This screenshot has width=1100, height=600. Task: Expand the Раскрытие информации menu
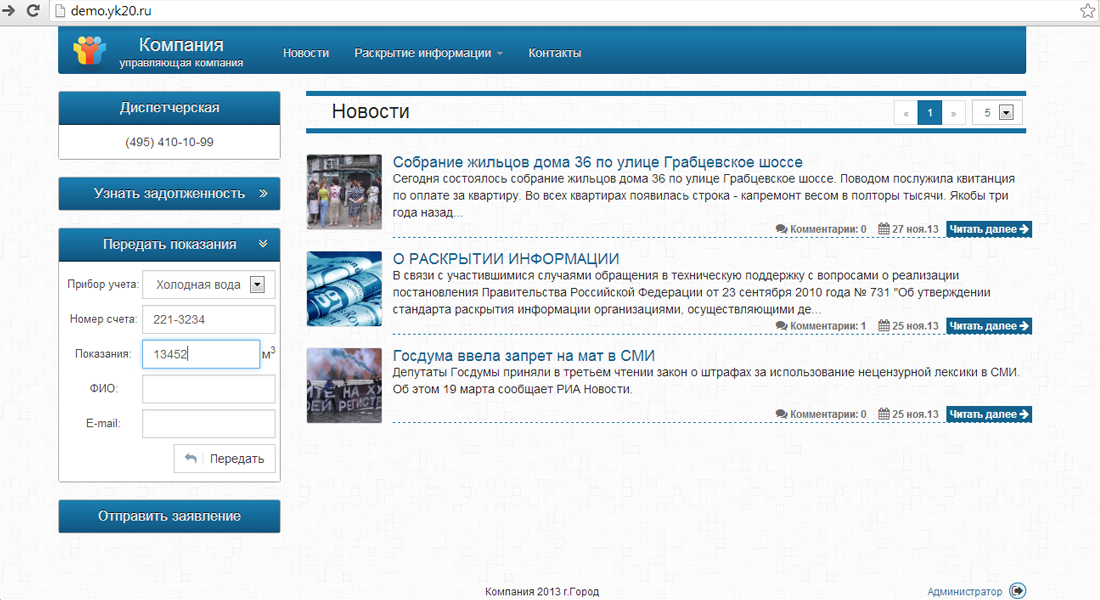point(428,53)
